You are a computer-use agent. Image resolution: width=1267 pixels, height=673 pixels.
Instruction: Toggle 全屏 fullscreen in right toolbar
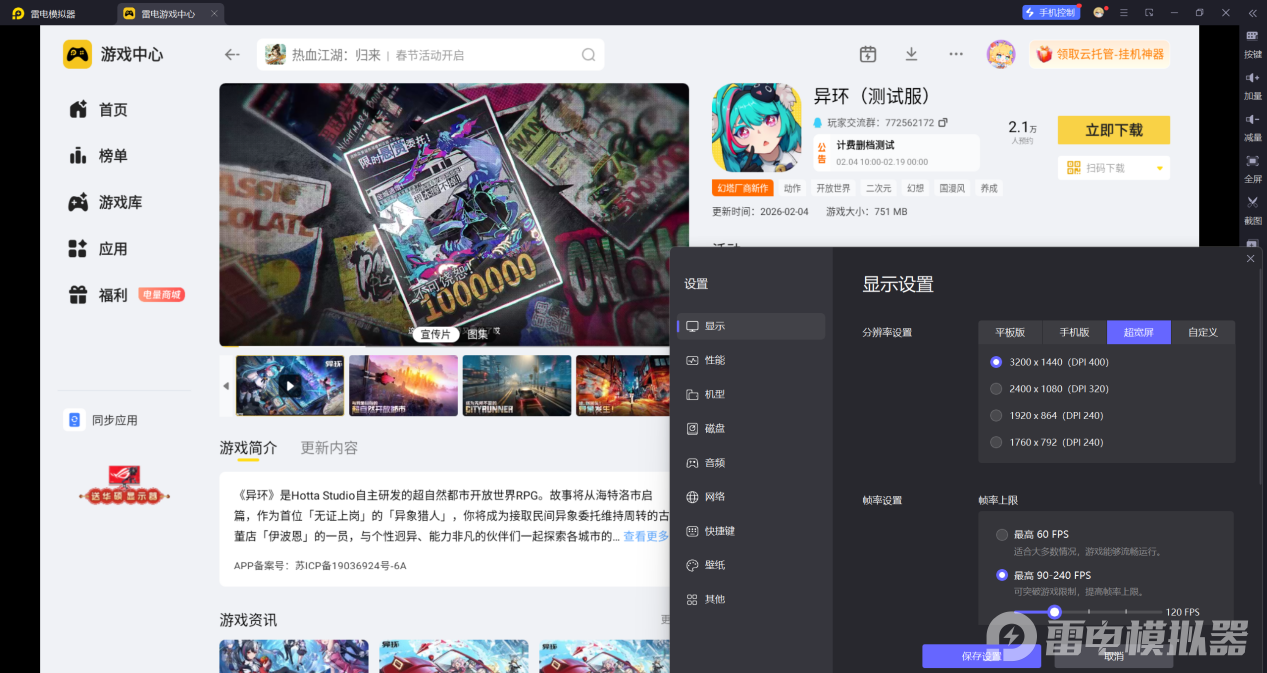coord(1252,169)
